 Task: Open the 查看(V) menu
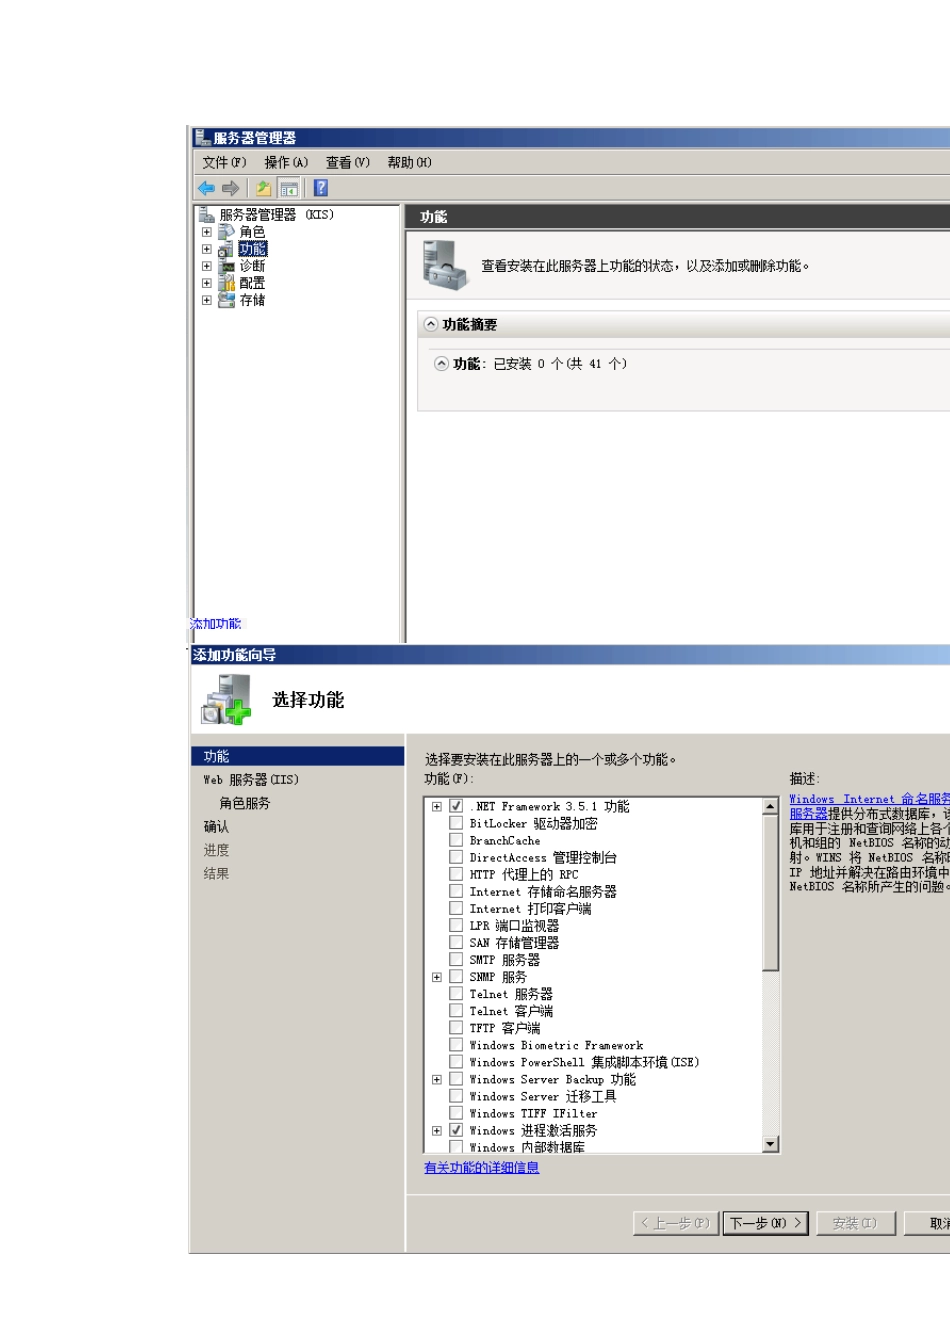(348, 162)
